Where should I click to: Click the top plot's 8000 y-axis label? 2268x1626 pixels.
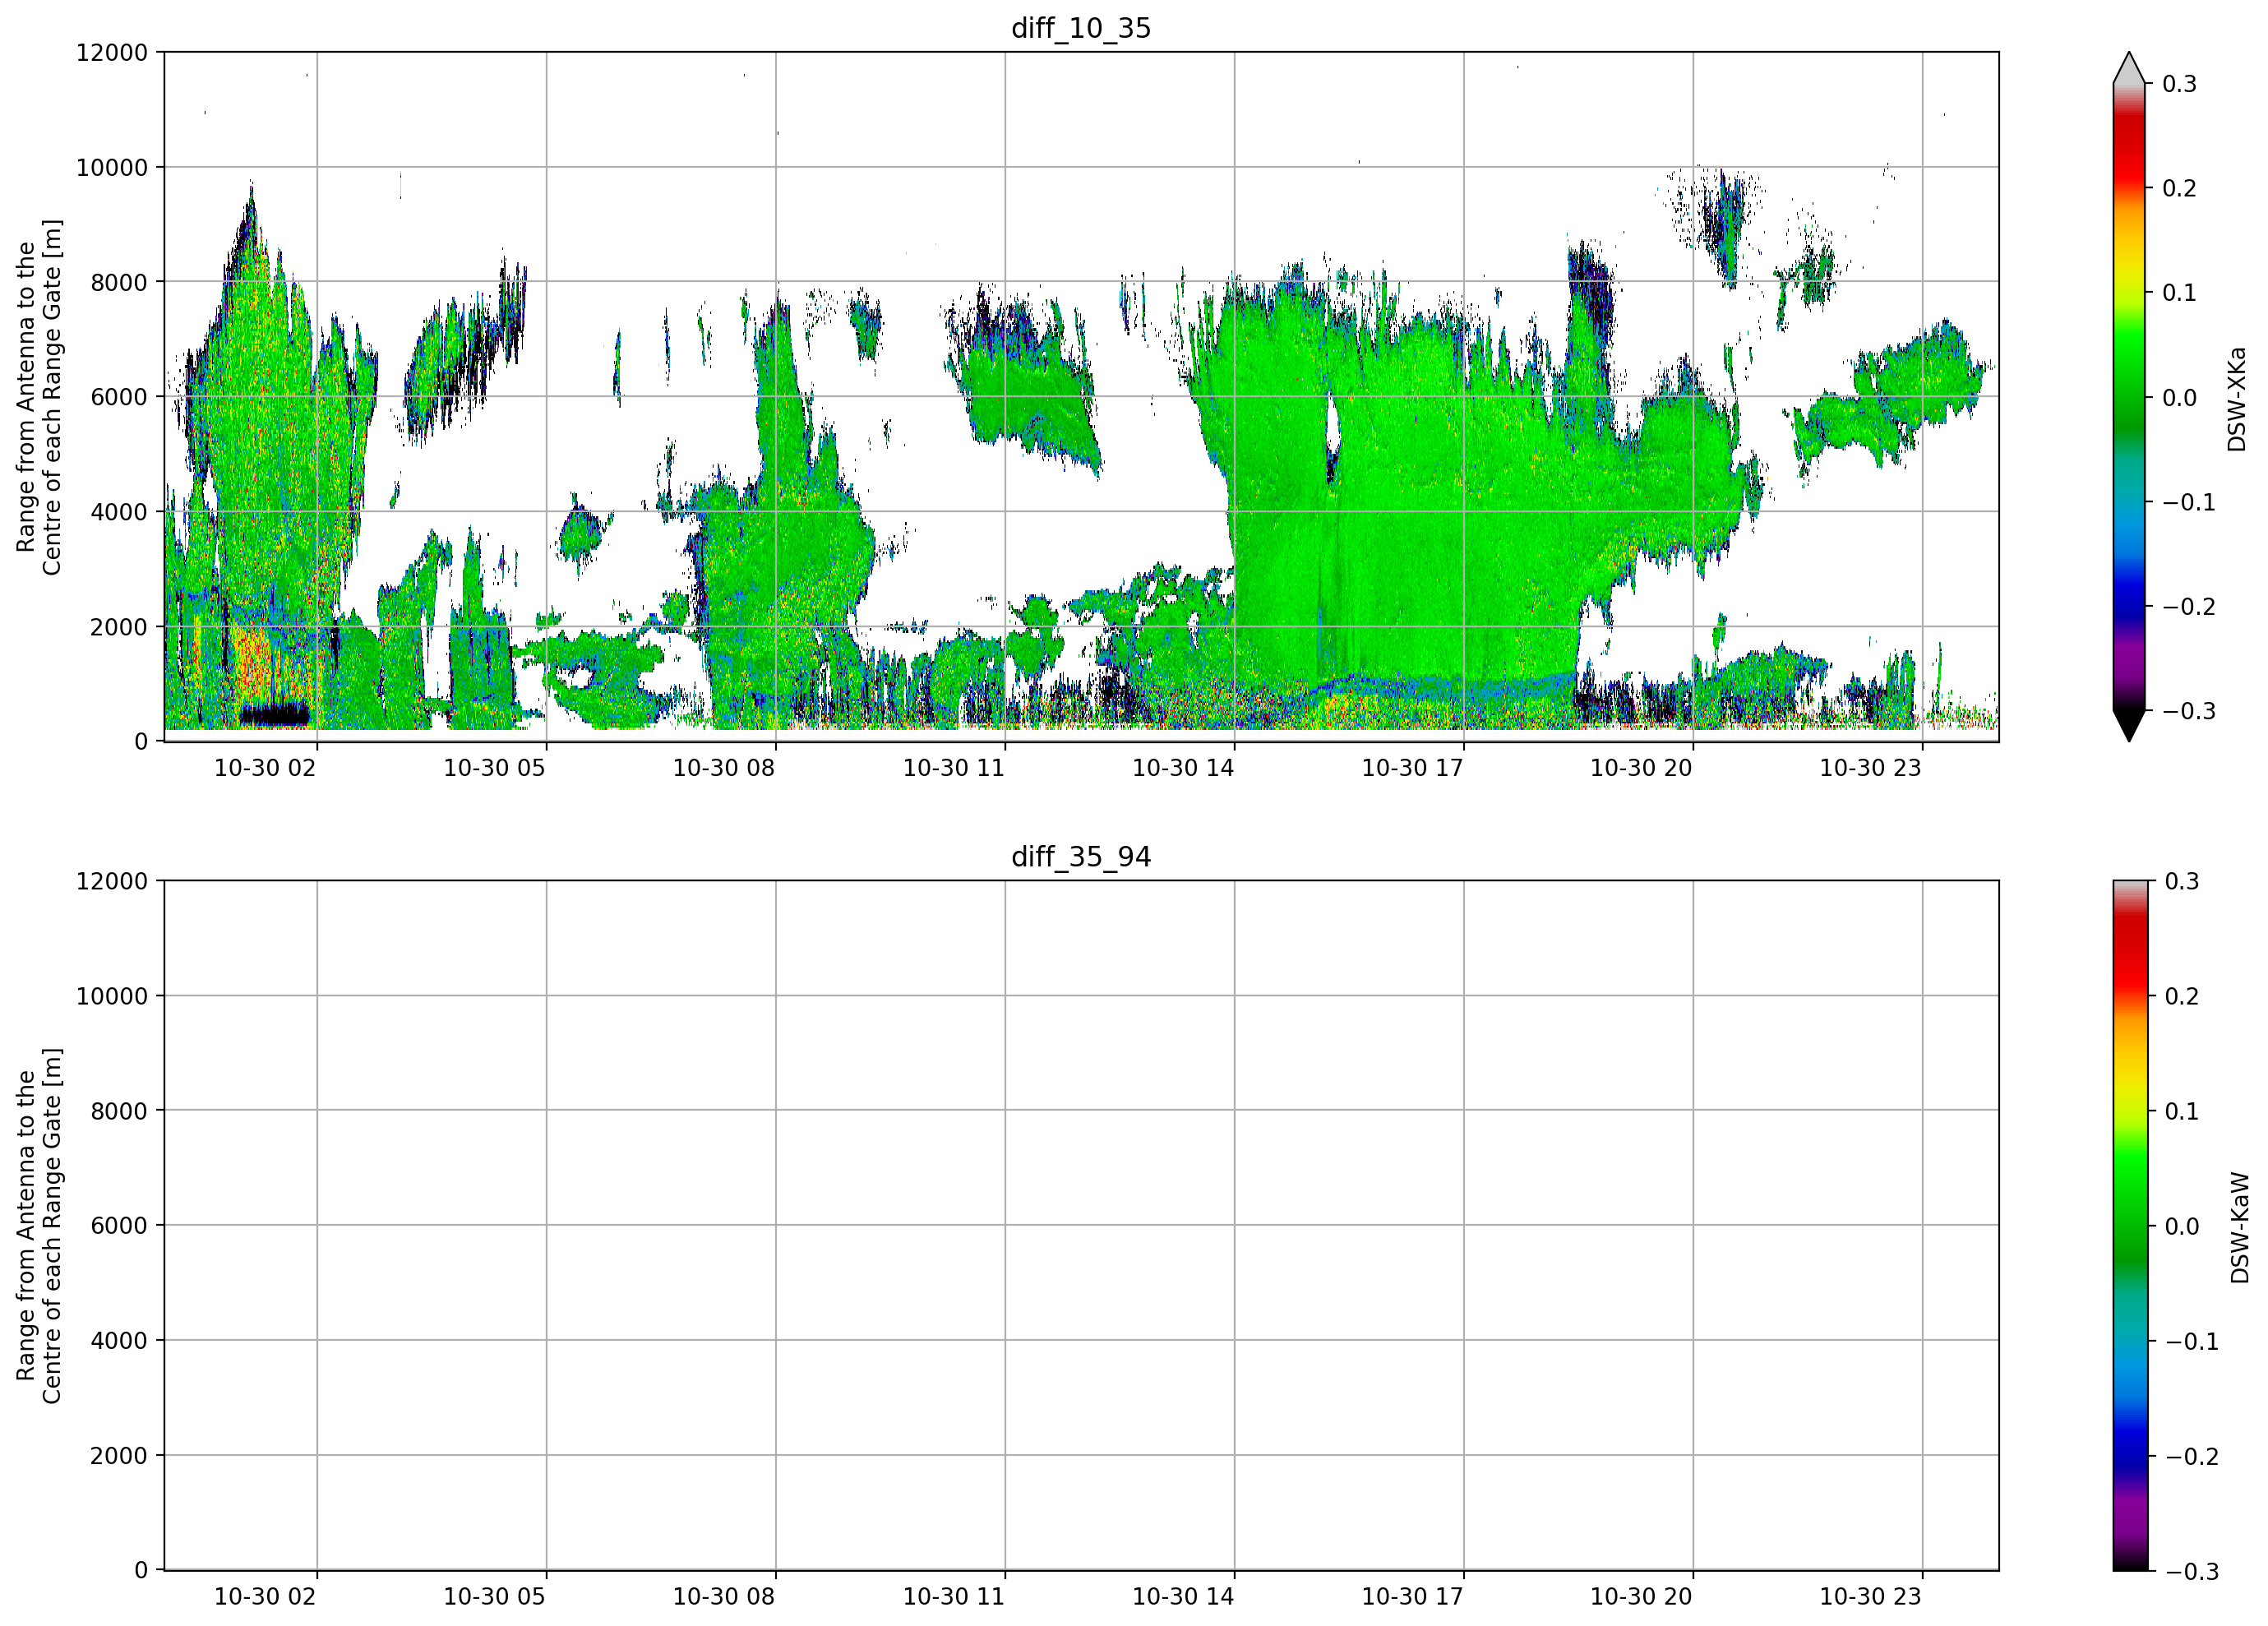click(119, 282)
